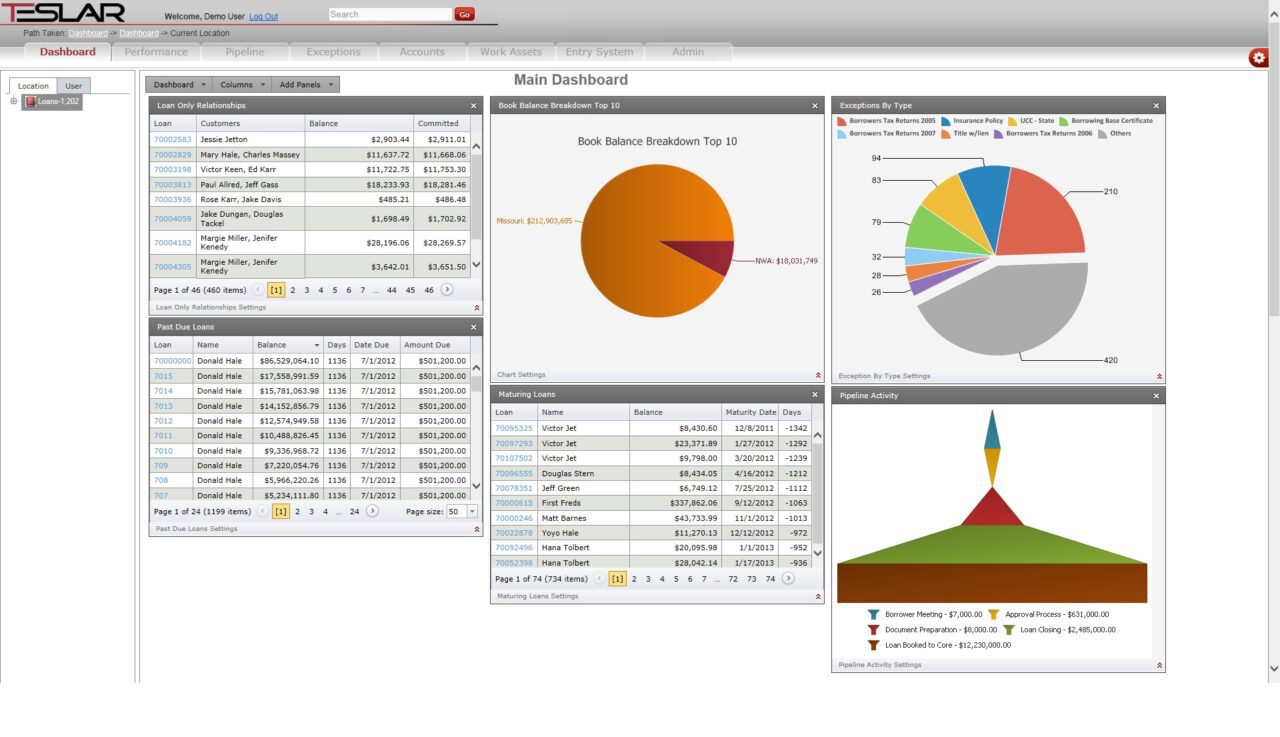Viewport: 1280px width, 737px height.
Task: Switch to the Work Assets tab
Action: click(511, 52)
